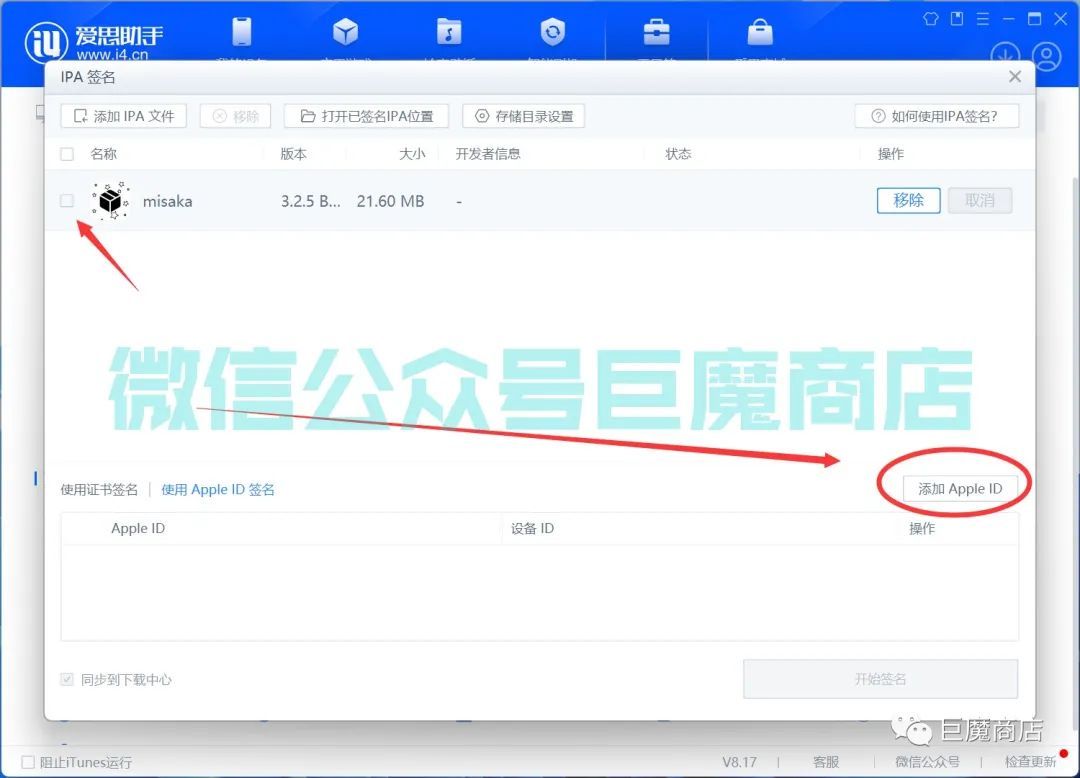Open 微信公众号 in status bar
The height and width of the screenshot is (778, 1080).
[x=927, y=762]
